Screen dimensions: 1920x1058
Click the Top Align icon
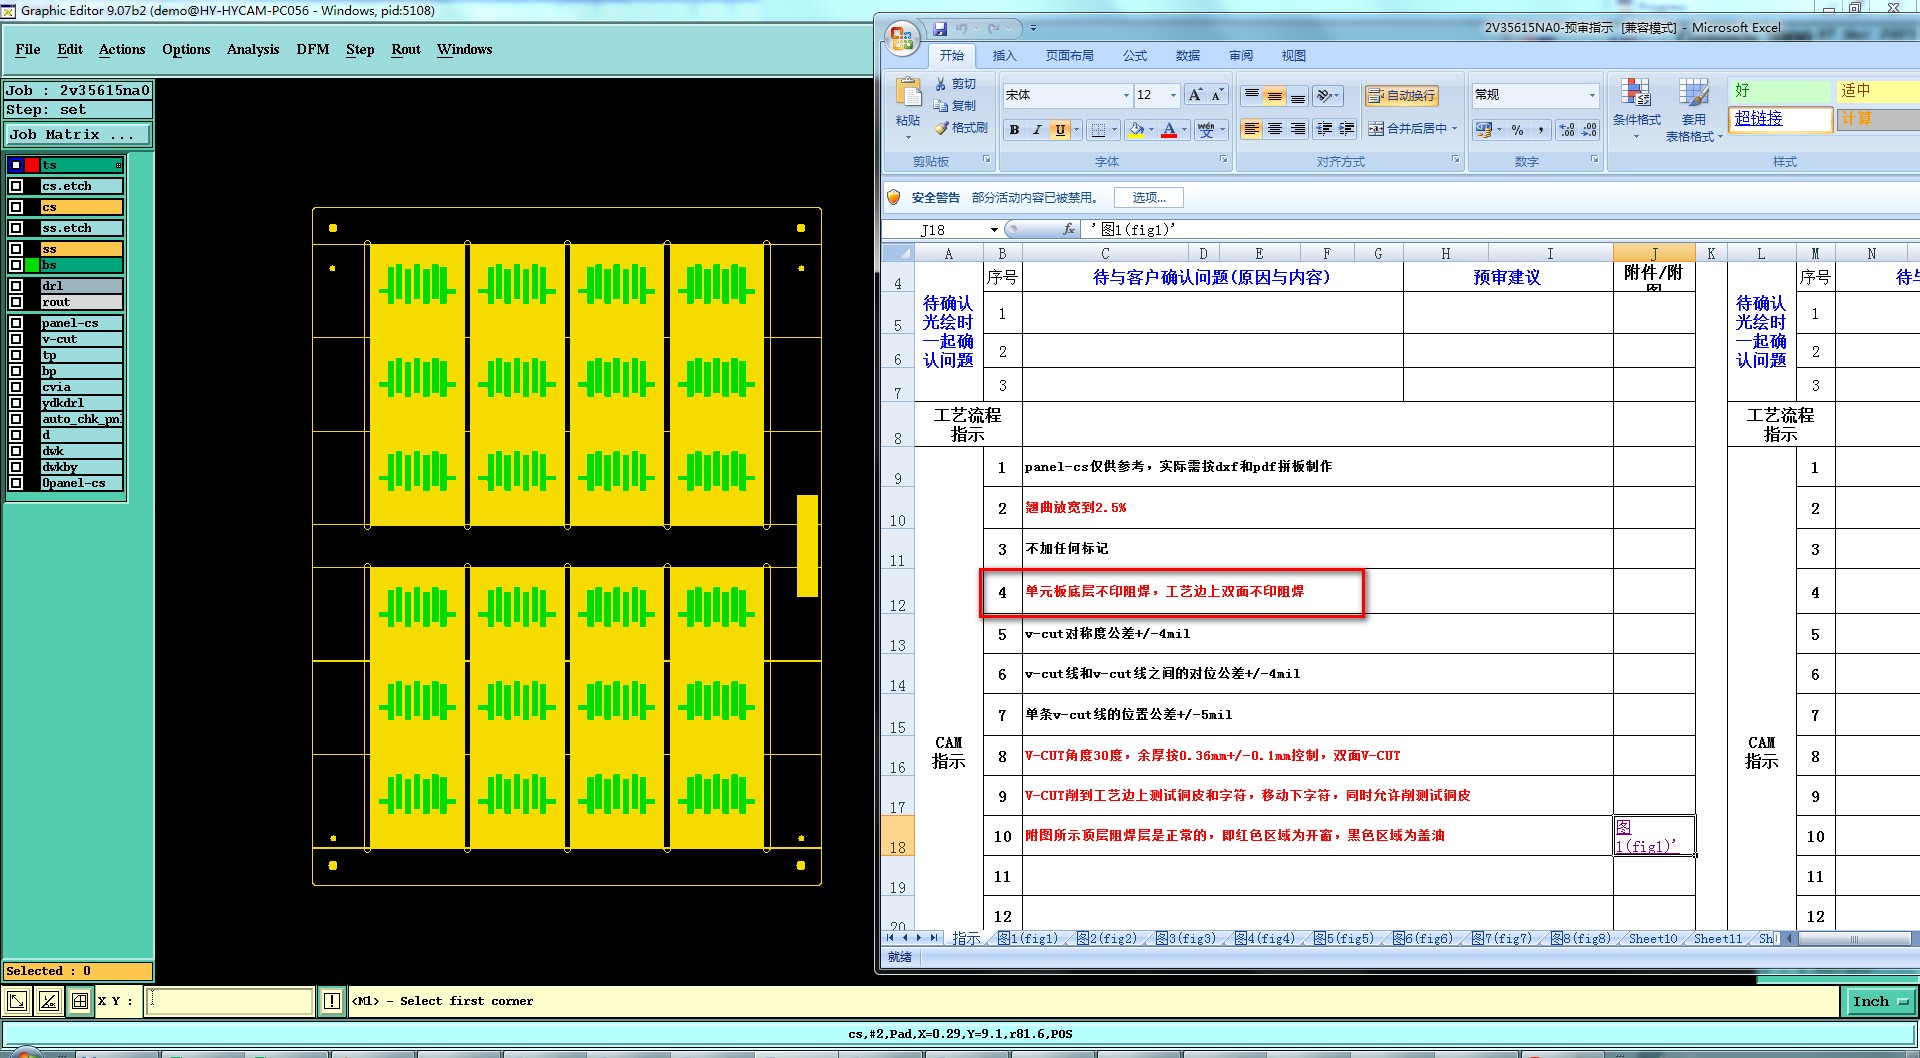[1252, 96]
